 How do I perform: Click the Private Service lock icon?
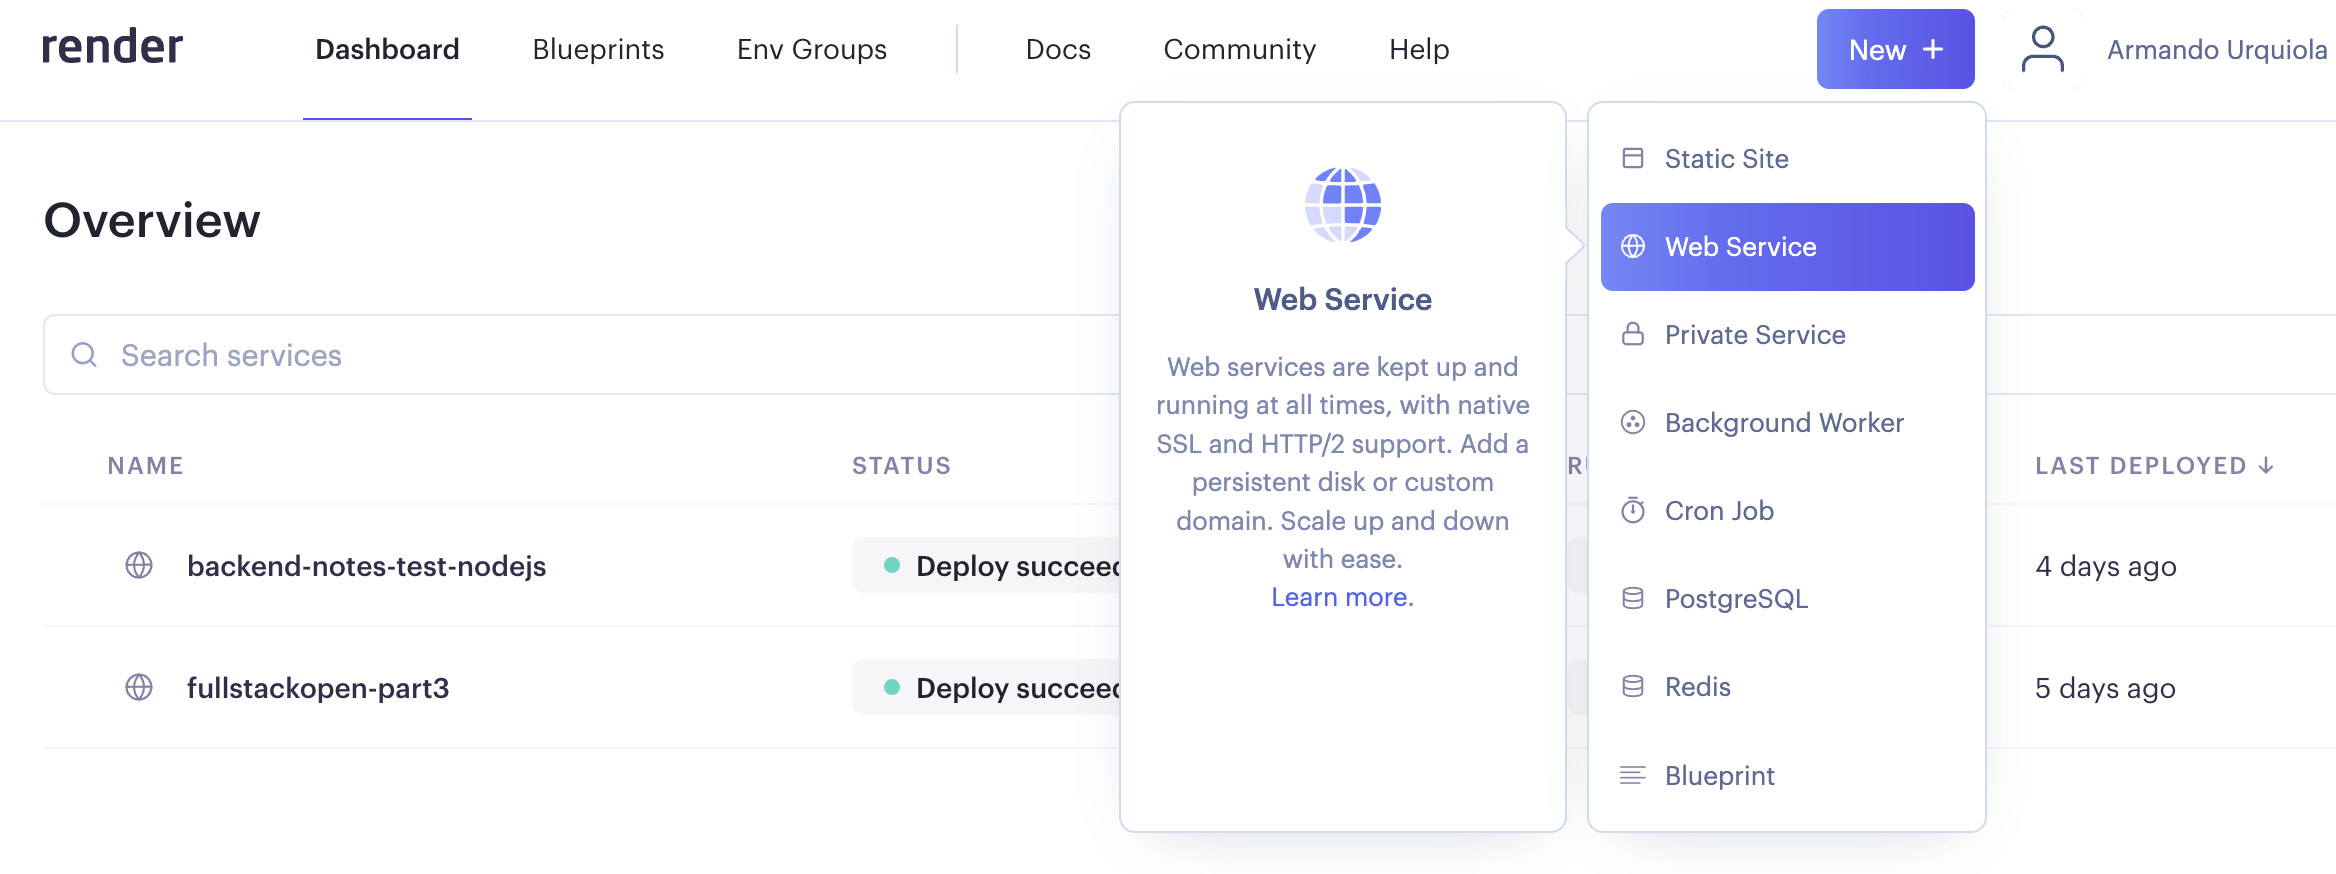(x=1633, y=334)
